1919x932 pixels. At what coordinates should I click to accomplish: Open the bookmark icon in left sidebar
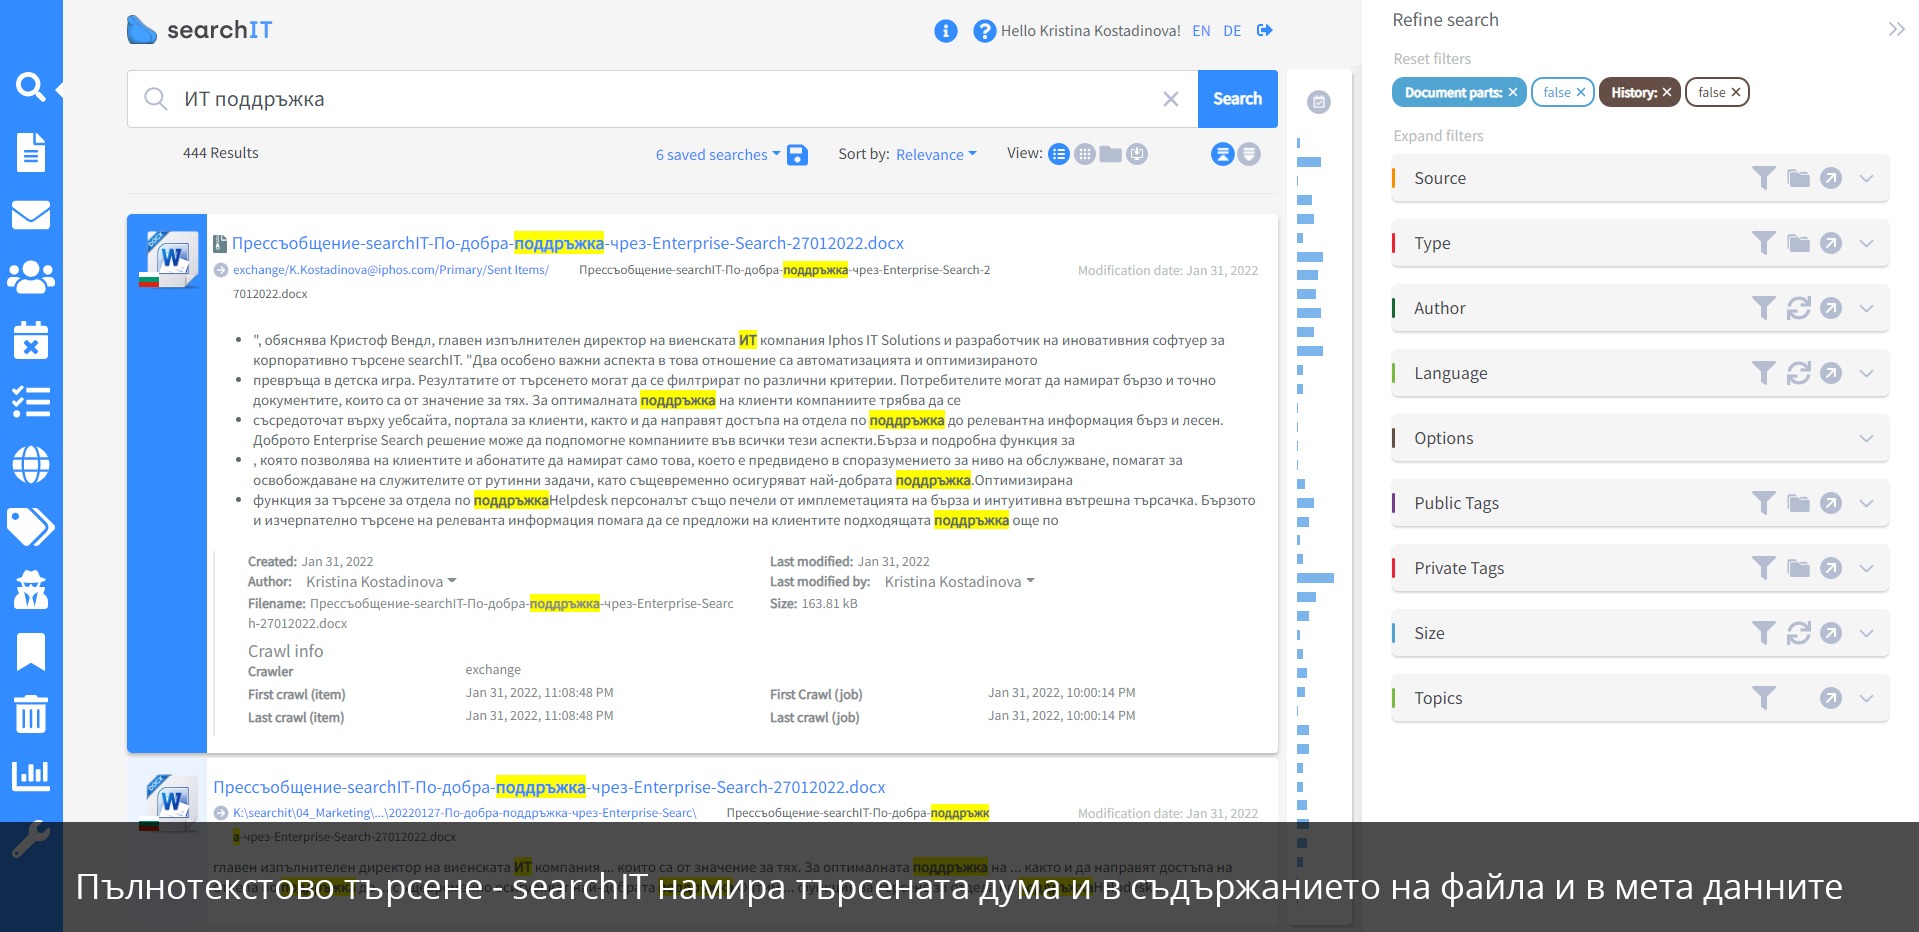[x=31, y=651]
